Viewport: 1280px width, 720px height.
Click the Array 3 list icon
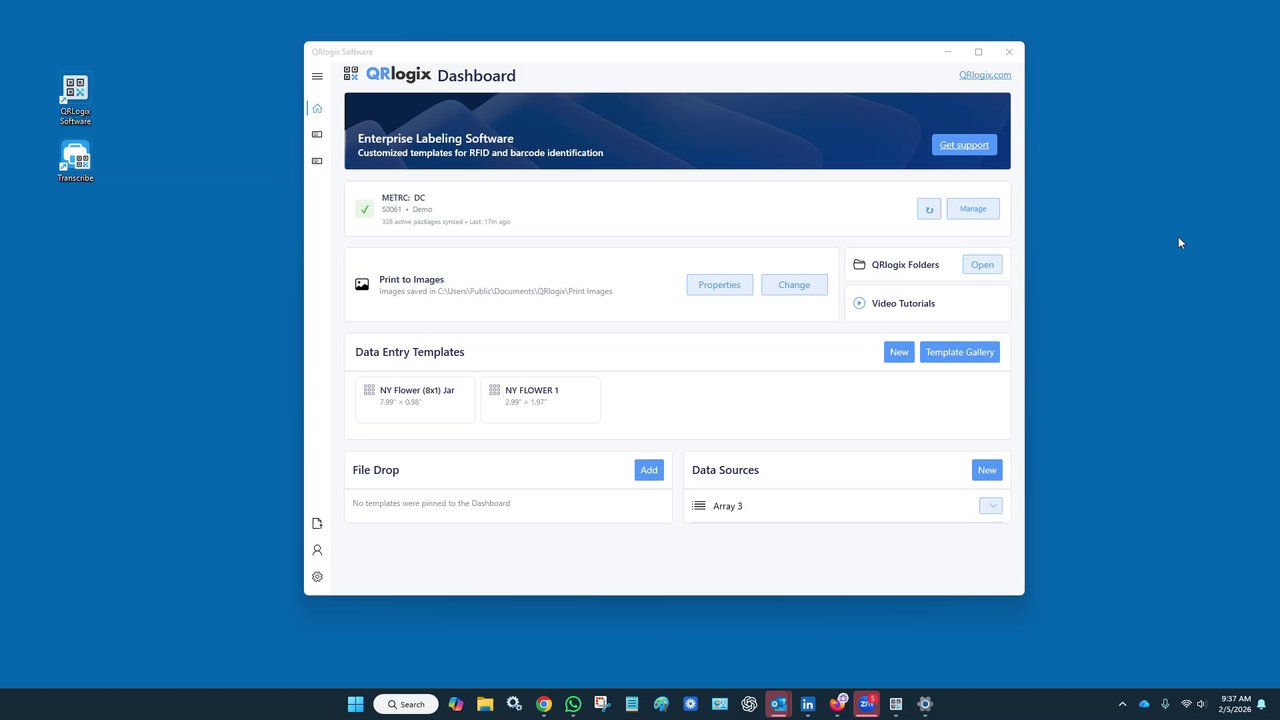point(699,506)
